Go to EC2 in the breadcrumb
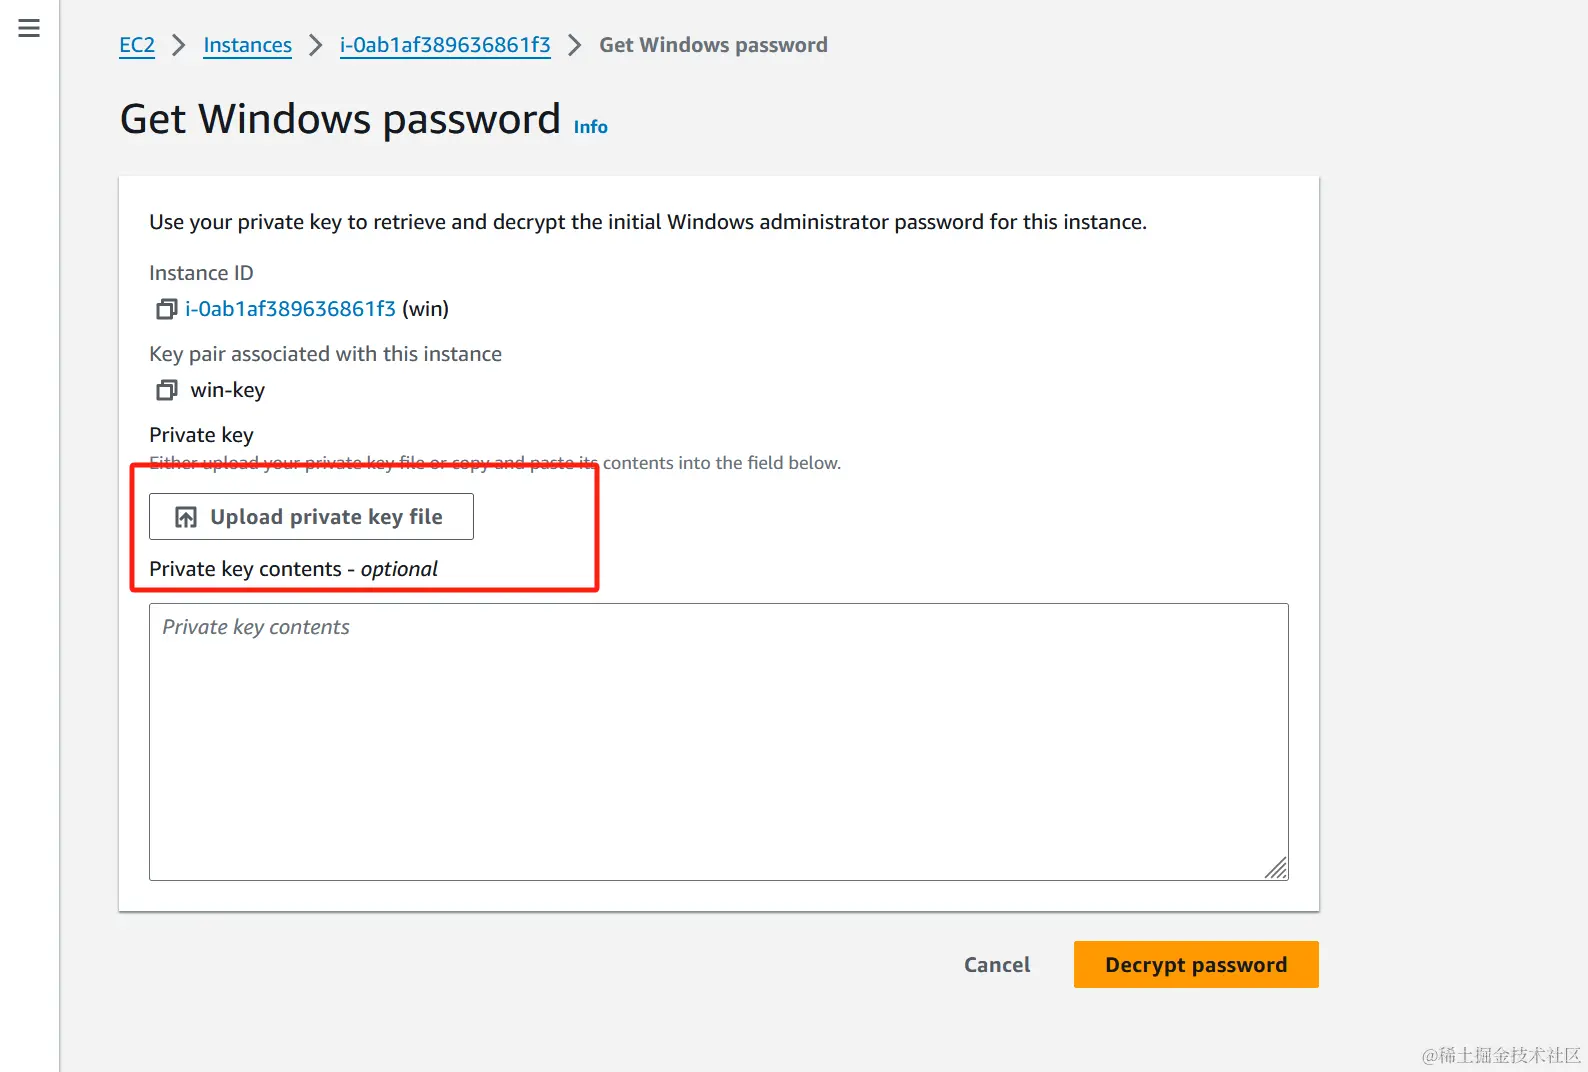This screenshot has height=1072, width=1588. pyautogui.click(x=137, y=45)
